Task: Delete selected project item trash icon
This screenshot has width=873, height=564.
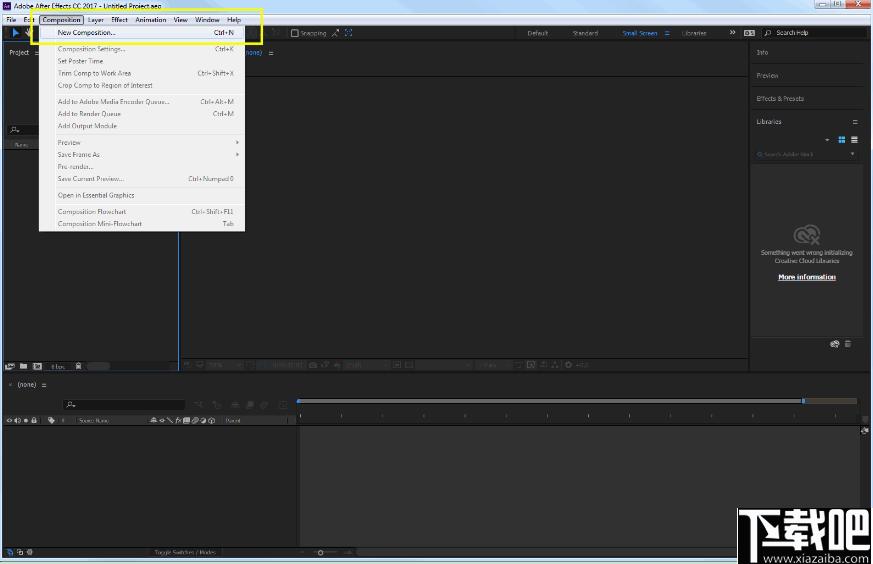Action: [79, 366]
